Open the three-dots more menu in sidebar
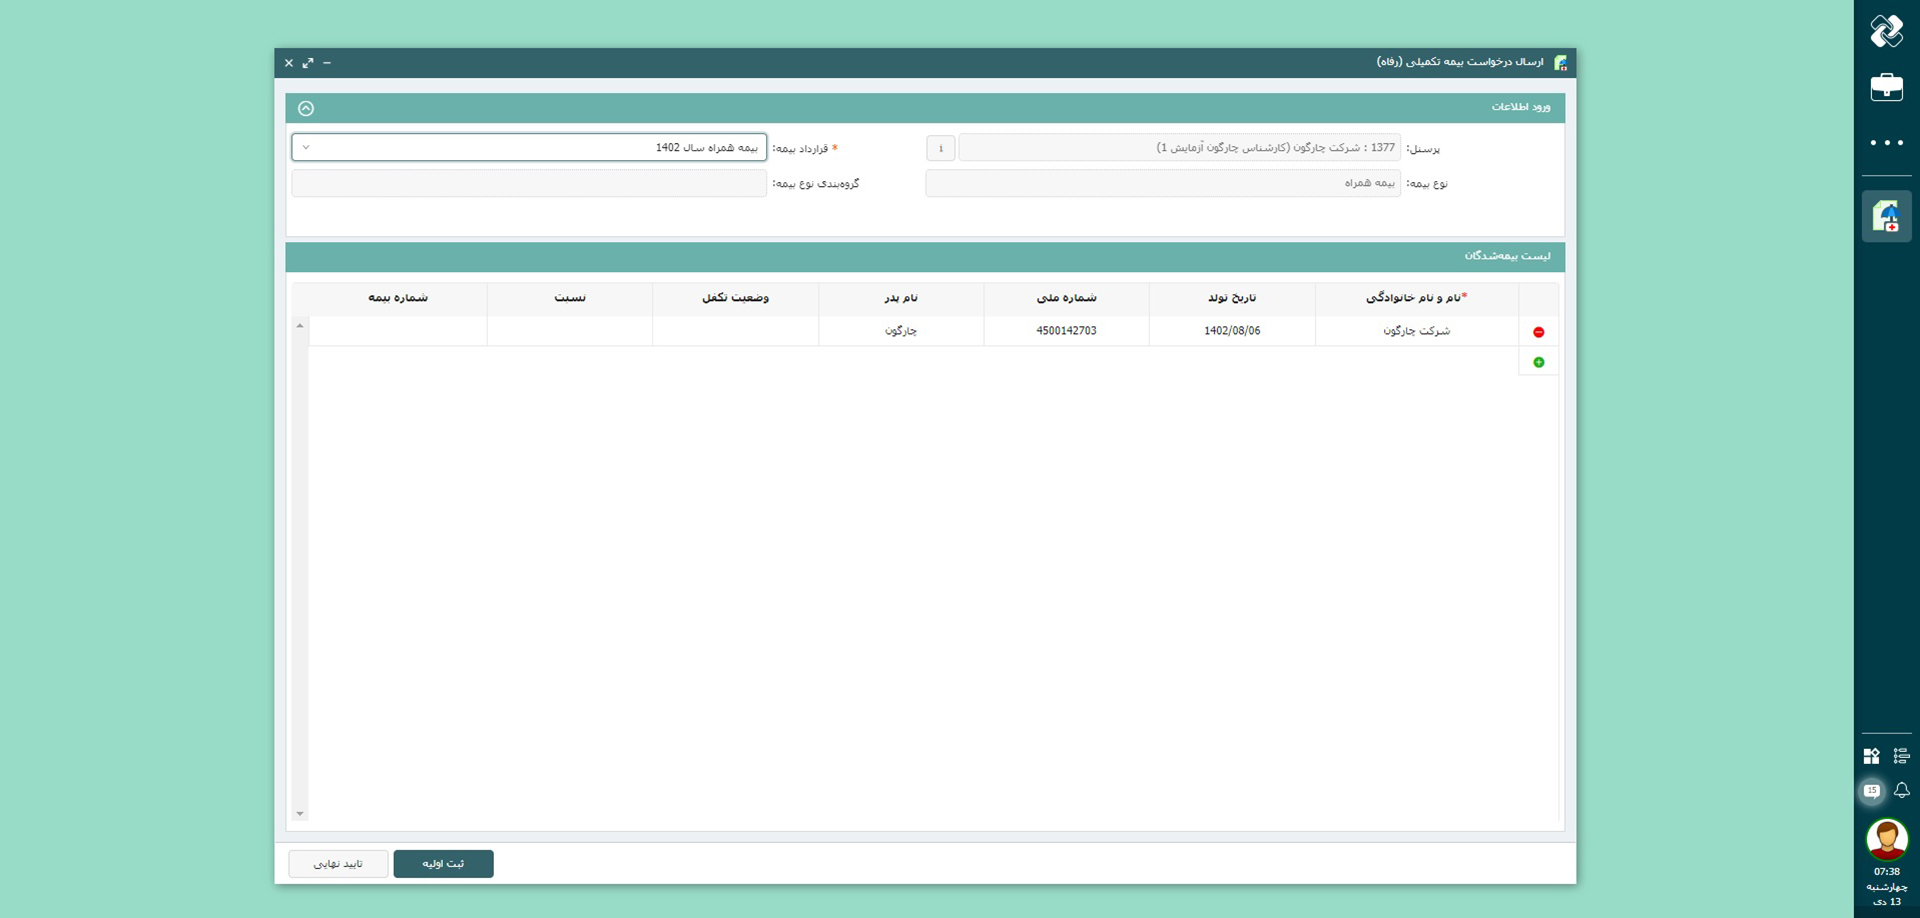Screen dimensions: 1920x918 pyautogui.click(x=1886, y=143)
